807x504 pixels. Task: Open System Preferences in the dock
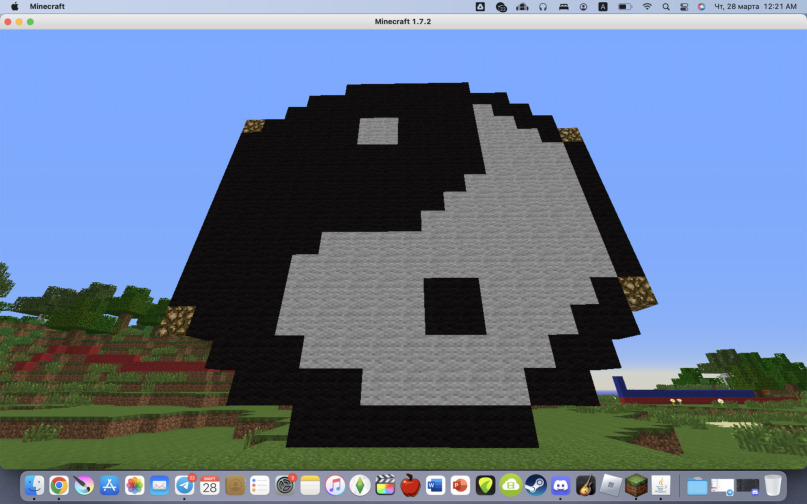point(285,485)
